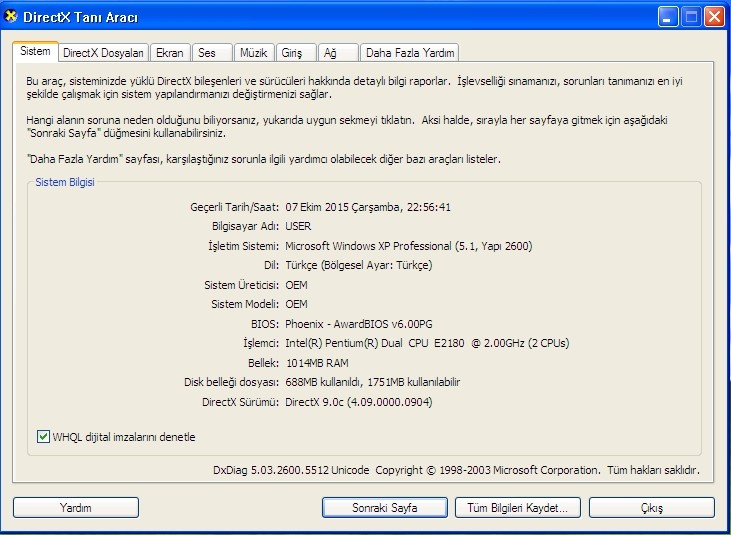Click the Disk belleği dosyası label

232,382
